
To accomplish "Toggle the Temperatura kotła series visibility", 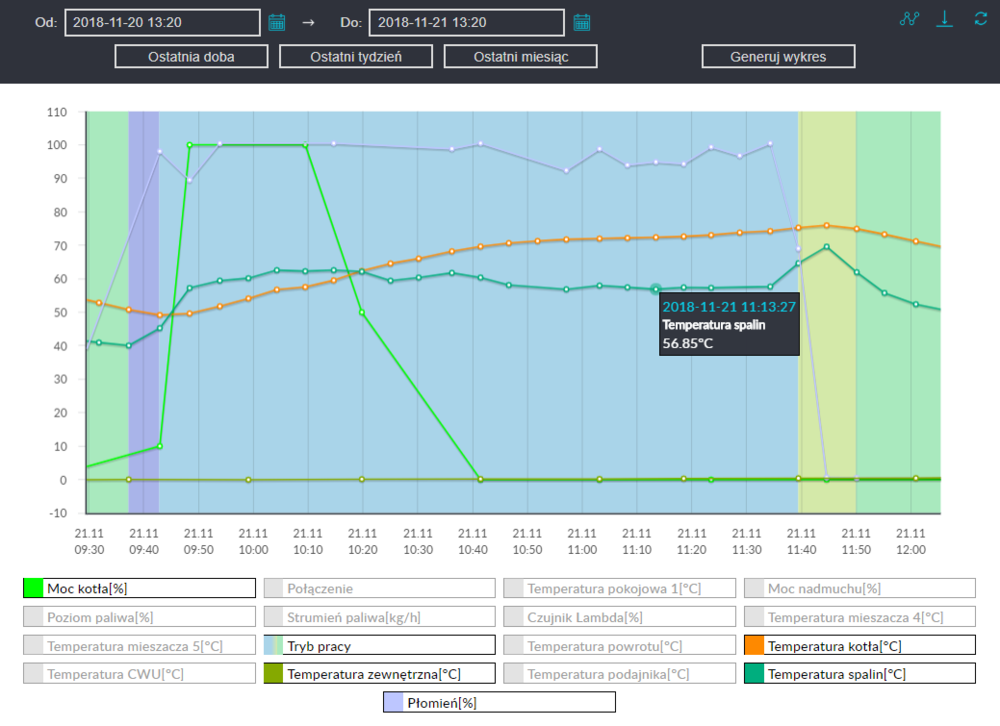I will [860, 646].
